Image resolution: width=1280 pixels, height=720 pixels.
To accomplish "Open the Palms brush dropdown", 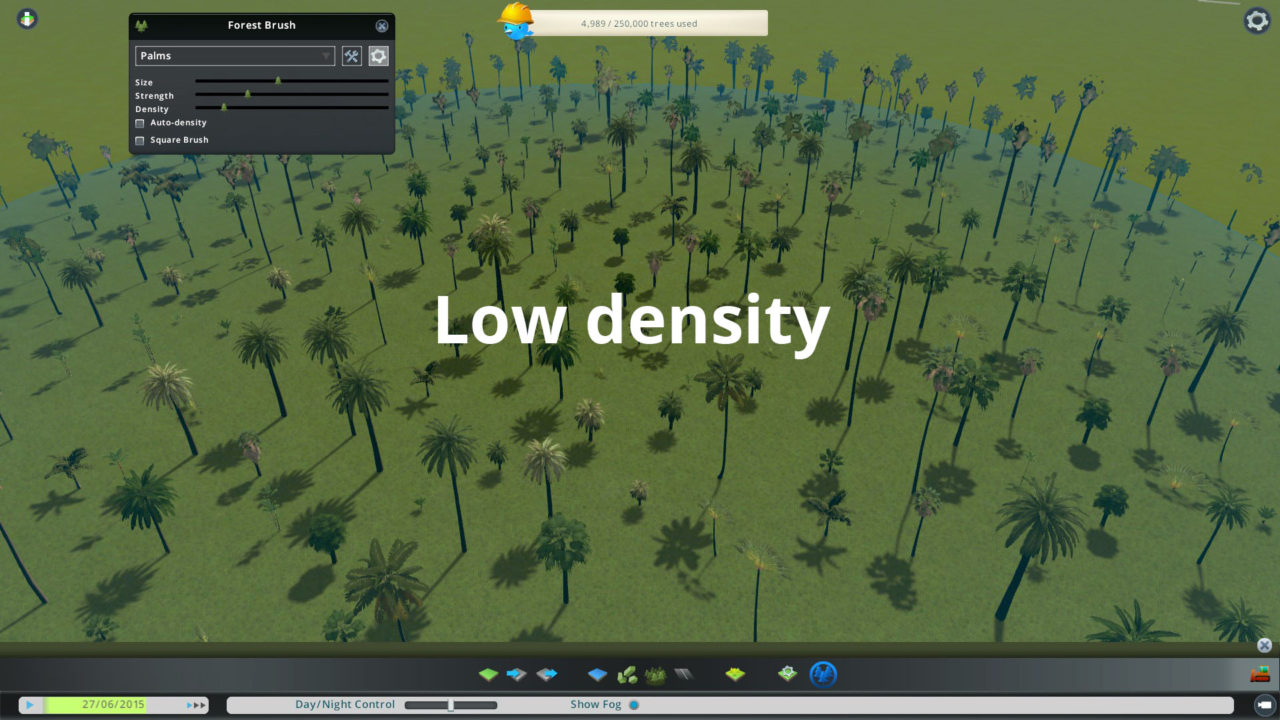I will coord(230,56).
